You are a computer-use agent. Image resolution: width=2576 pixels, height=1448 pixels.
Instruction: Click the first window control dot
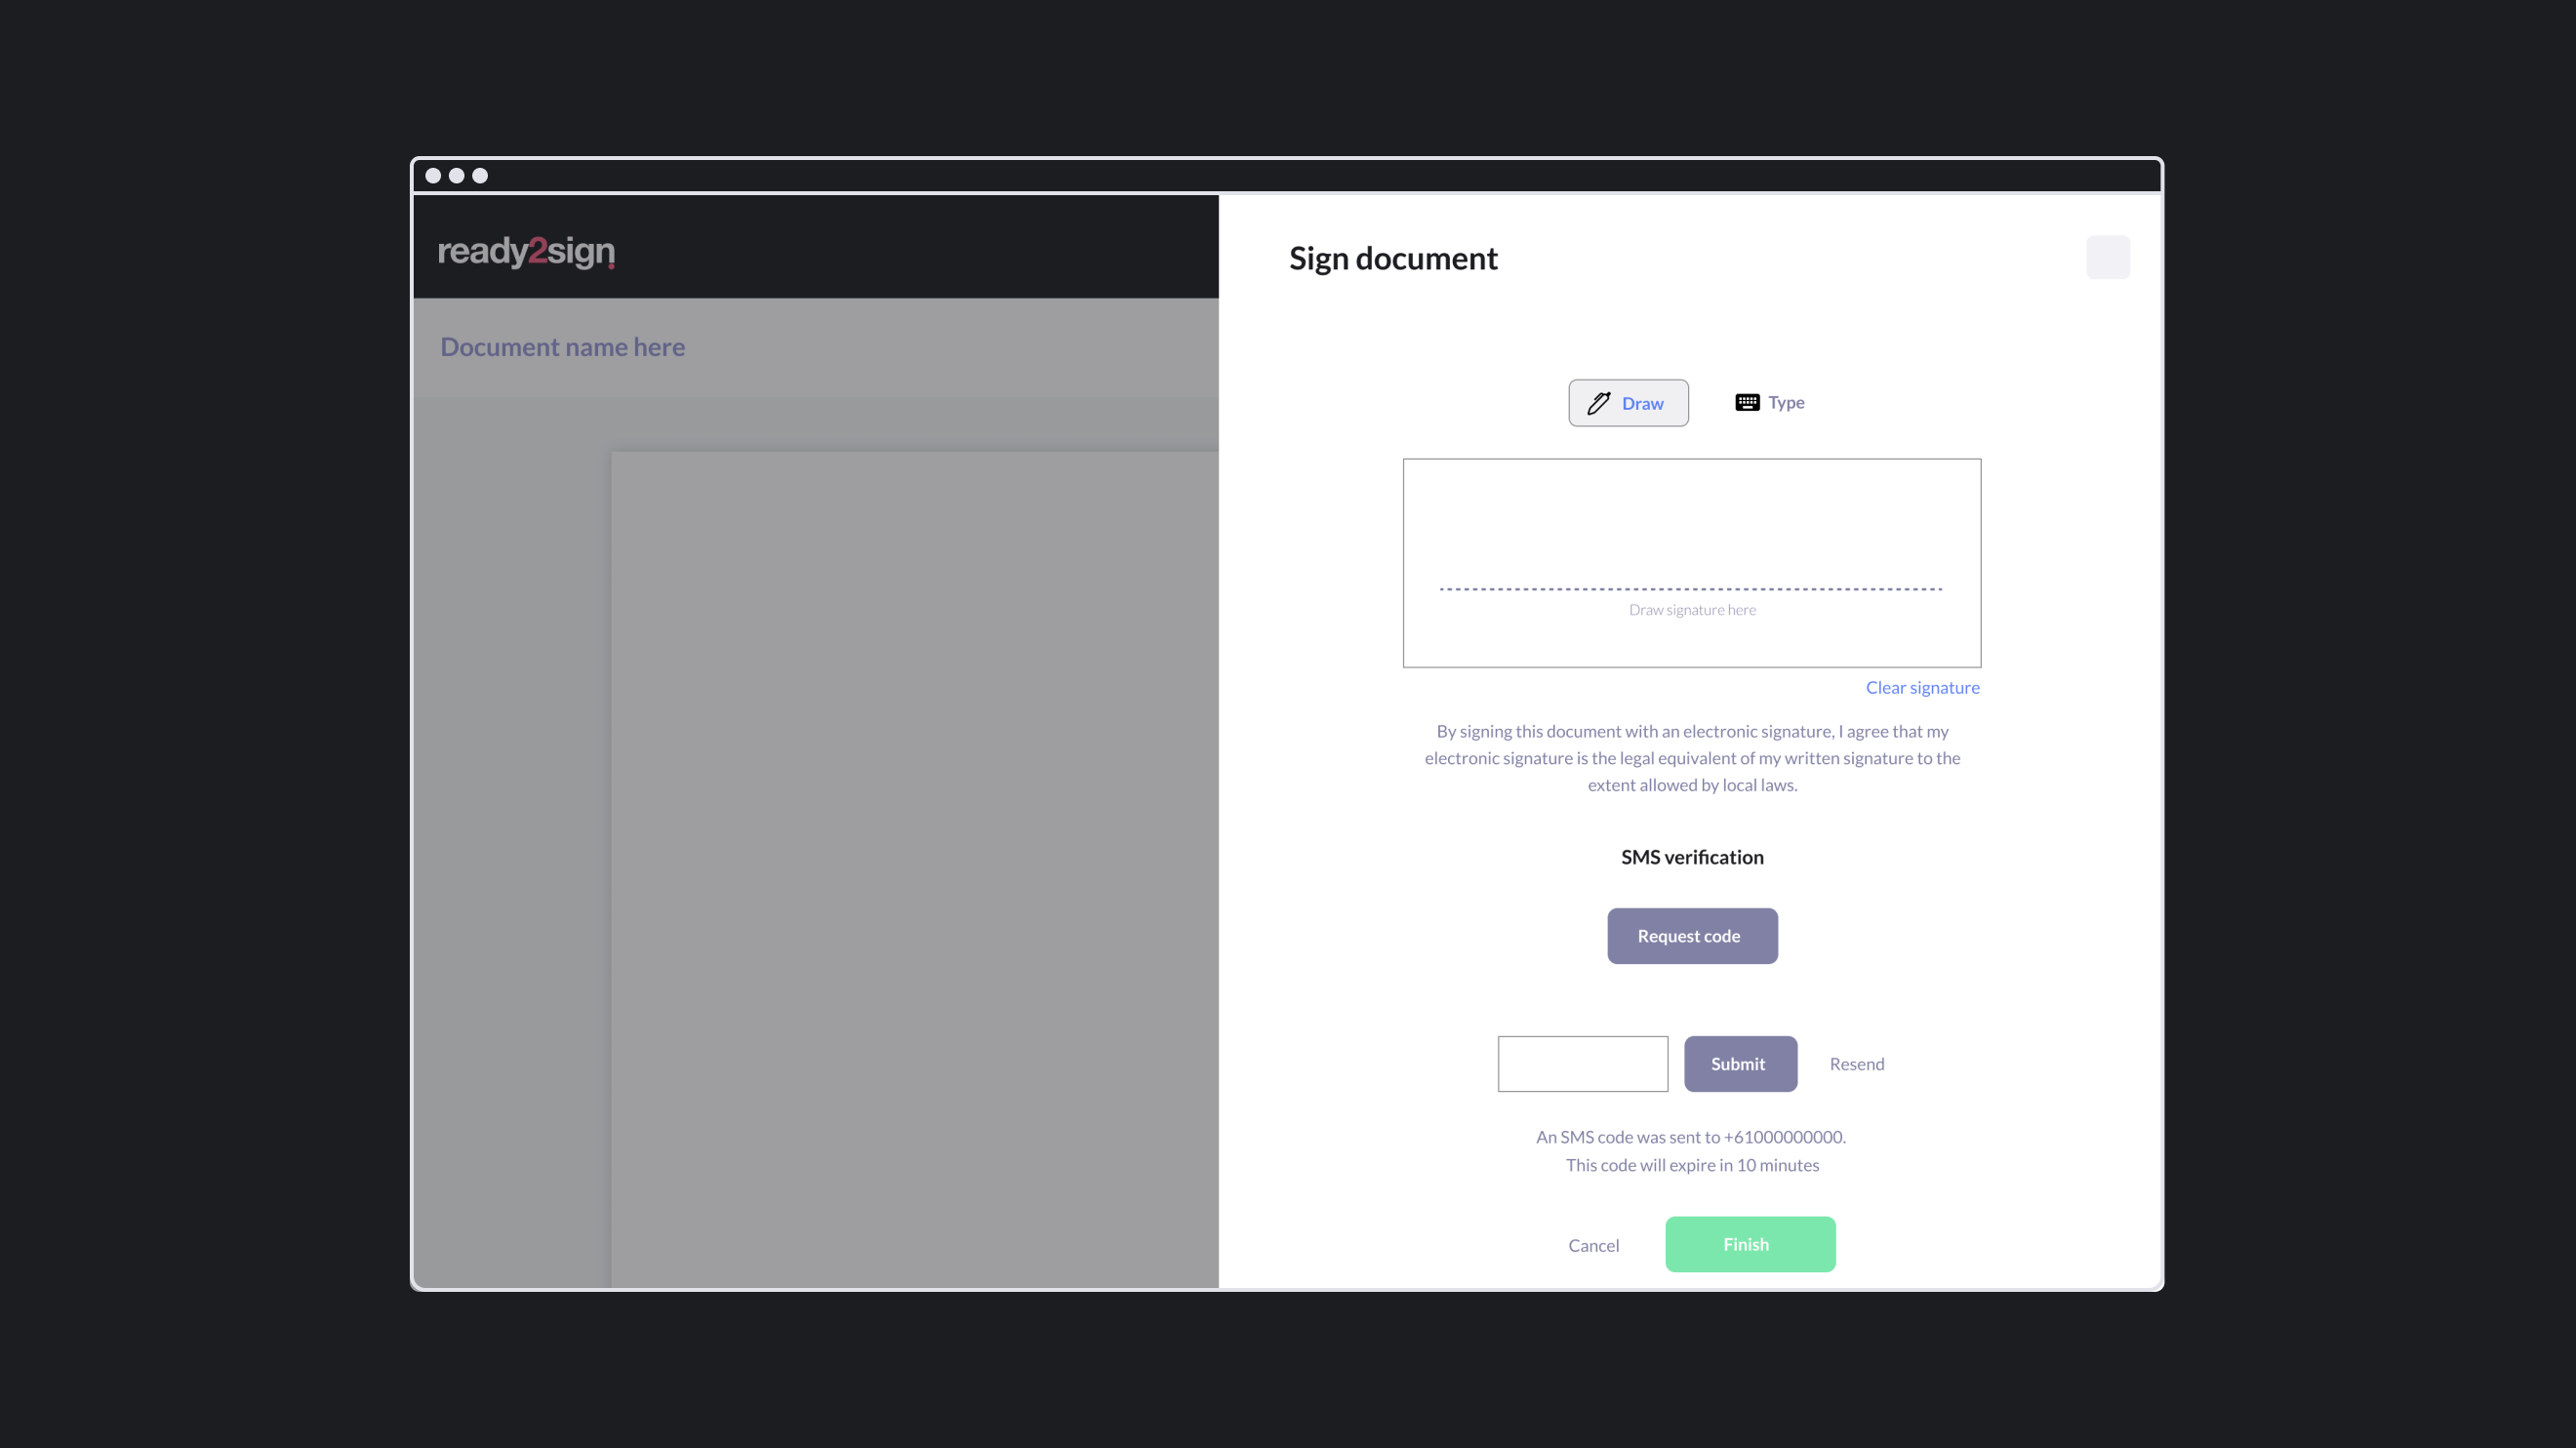tap(433, 176)
